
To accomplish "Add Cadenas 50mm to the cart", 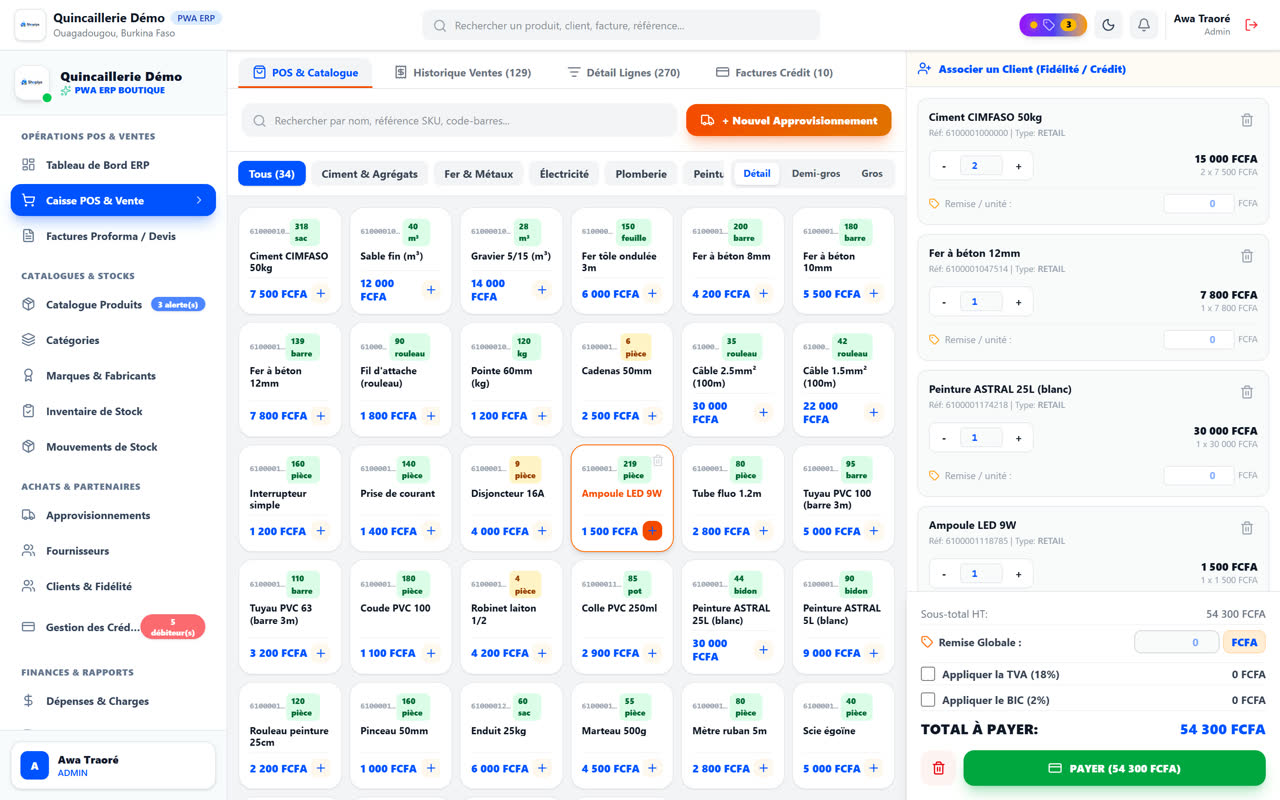I will tap(652, 416).
